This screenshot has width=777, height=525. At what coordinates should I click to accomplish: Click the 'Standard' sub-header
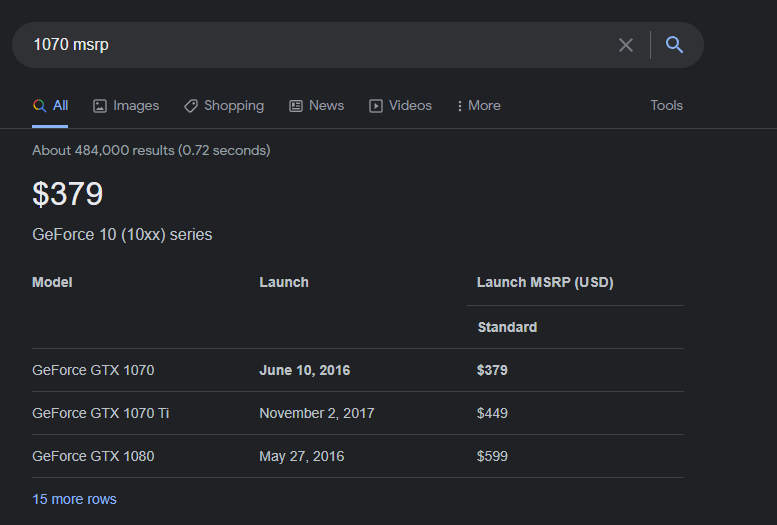click(507, 327)
